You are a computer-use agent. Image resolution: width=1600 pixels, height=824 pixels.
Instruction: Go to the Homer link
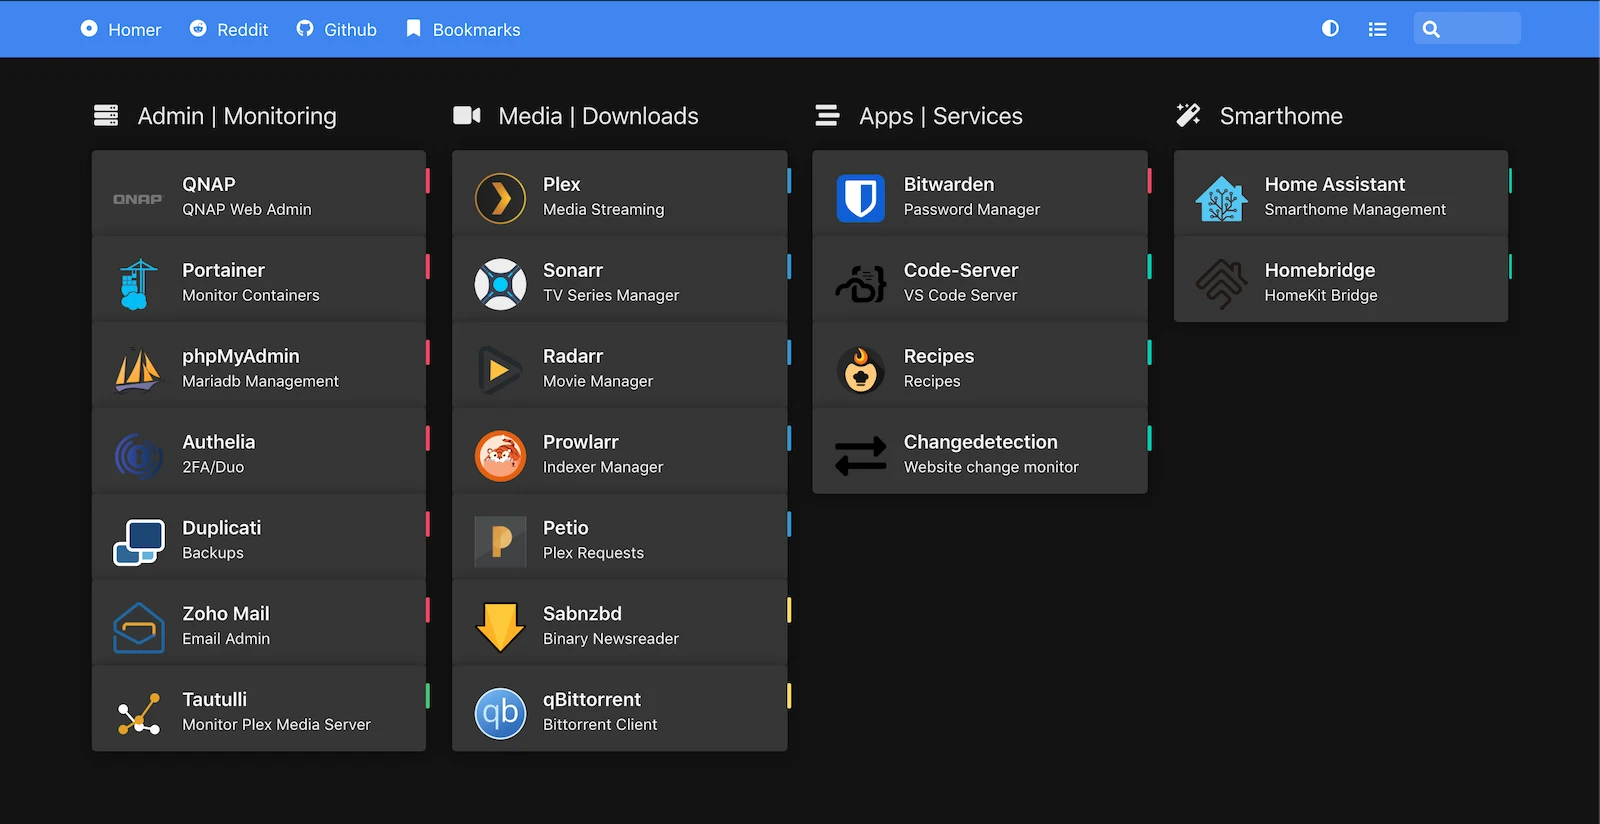(x=121, y=29)
